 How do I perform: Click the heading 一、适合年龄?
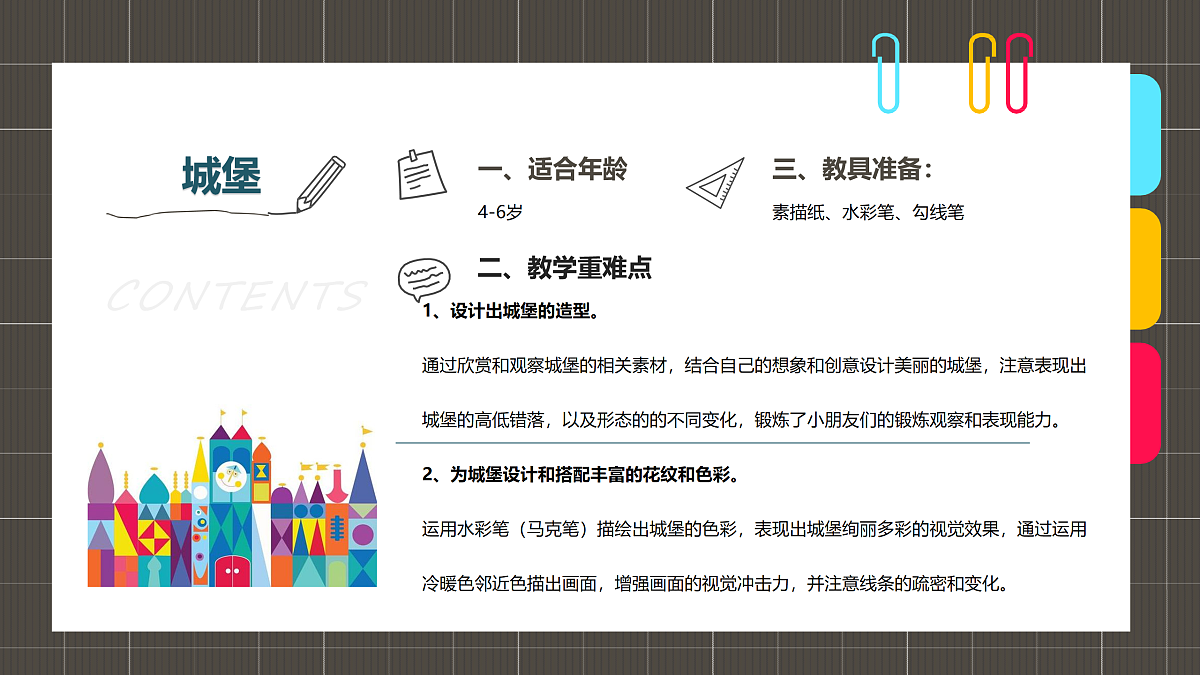(x=552, y=169)
